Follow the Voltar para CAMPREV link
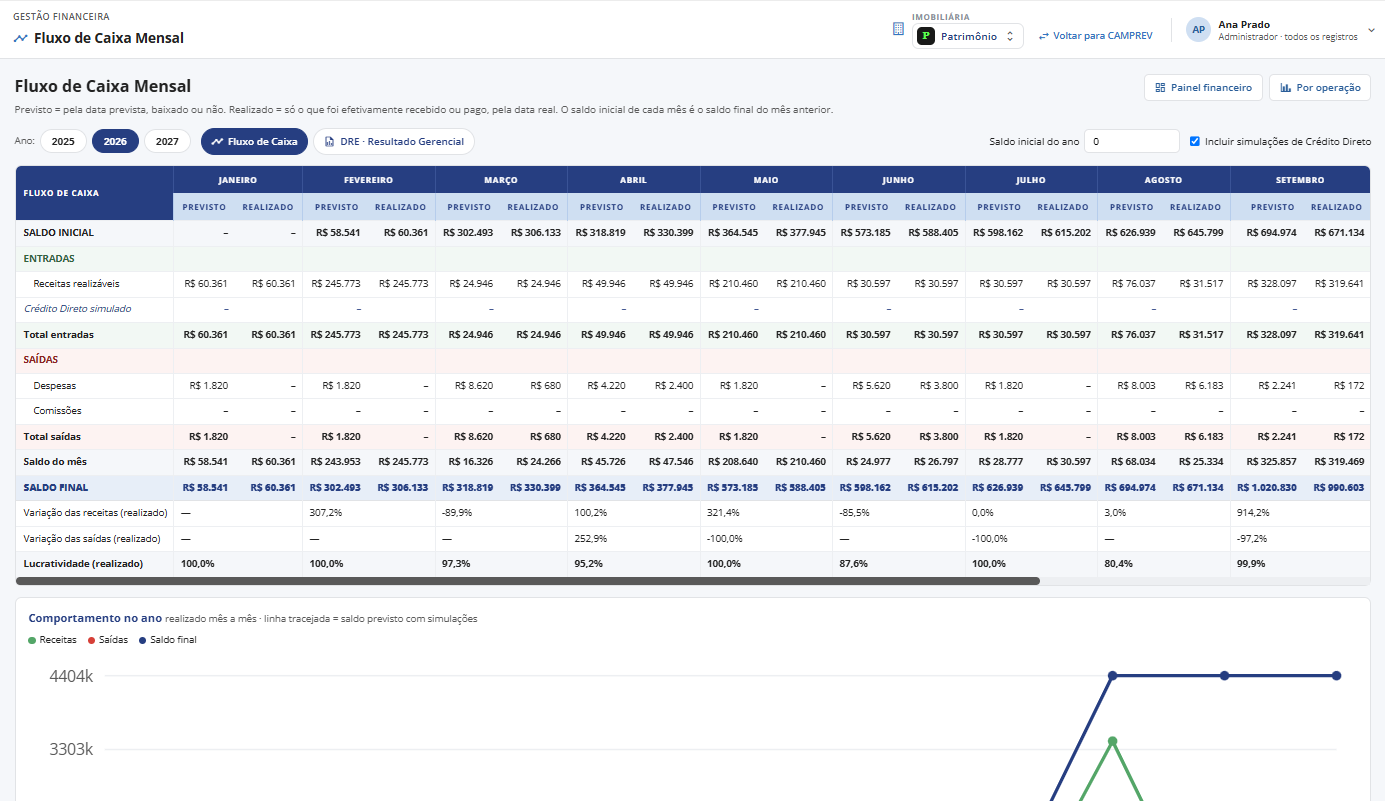 (x=1096, y=36)
